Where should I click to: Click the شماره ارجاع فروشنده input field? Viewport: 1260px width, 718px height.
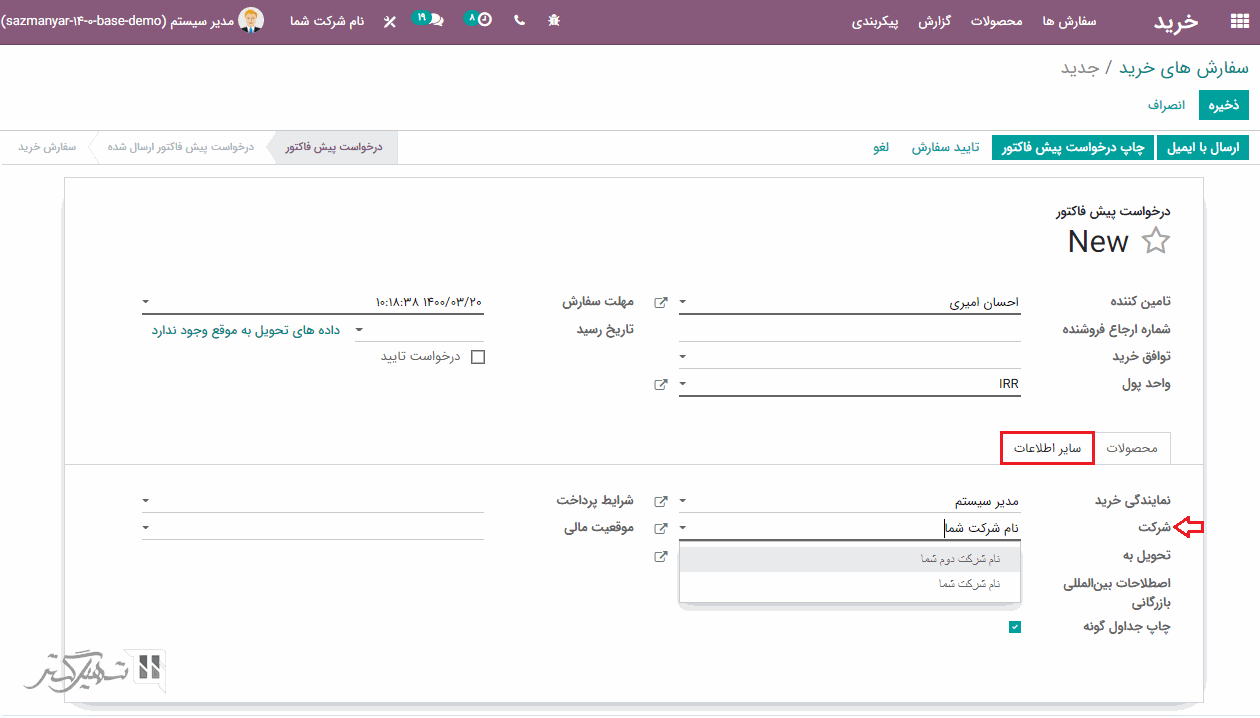point(850,329)
